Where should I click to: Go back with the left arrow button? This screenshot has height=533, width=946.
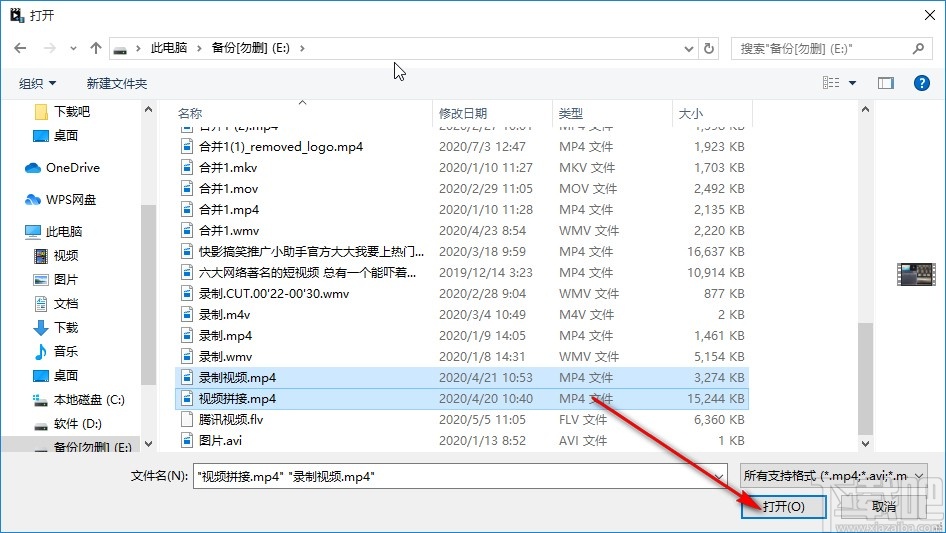tap(21, 48)
